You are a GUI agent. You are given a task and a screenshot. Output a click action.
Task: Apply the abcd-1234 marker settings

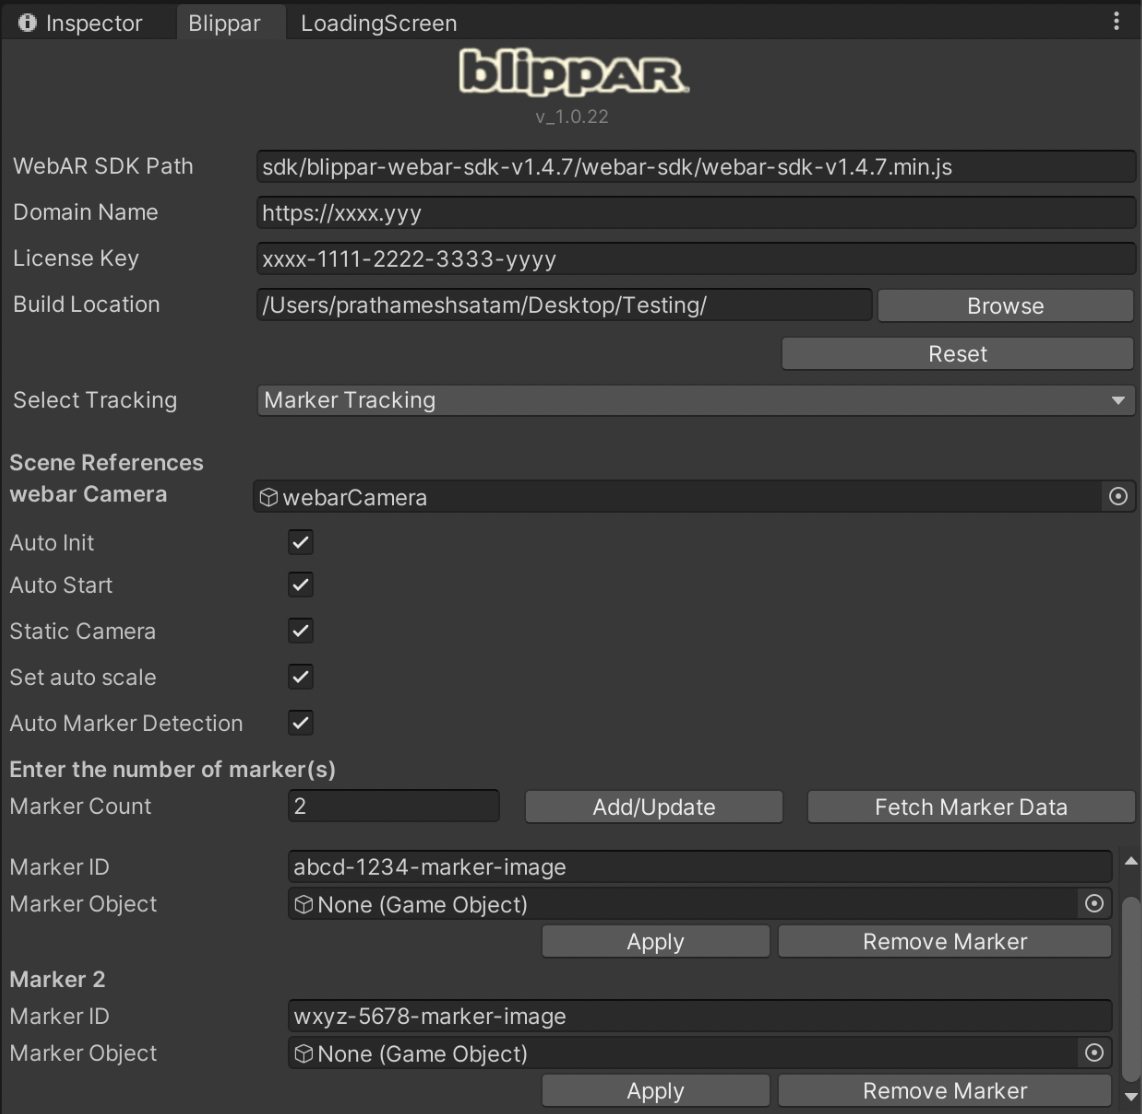tap(655, 941)
